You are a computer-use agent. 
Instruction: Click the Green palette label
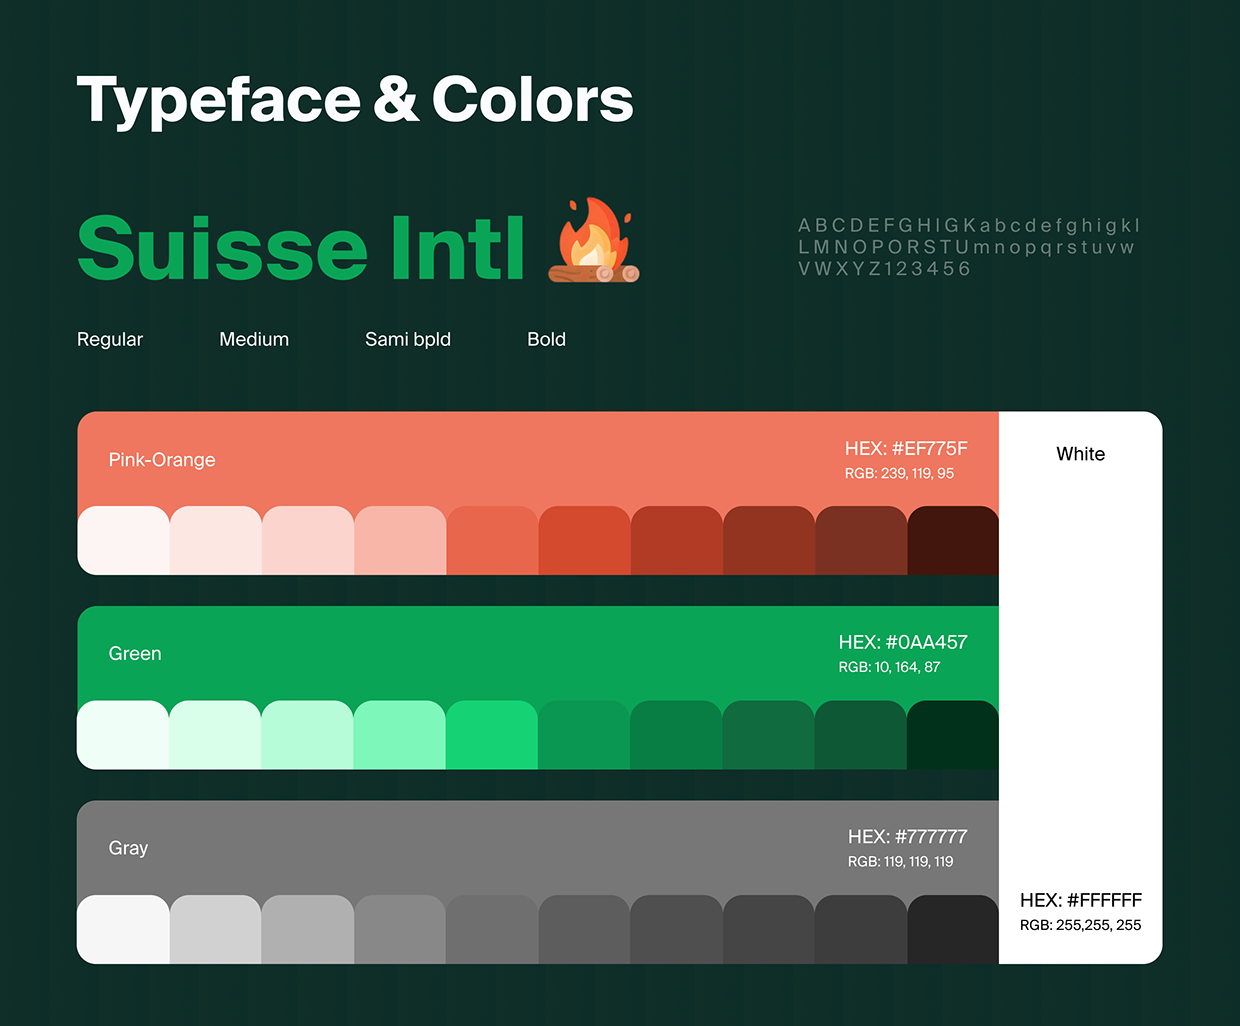click(135, 654)
